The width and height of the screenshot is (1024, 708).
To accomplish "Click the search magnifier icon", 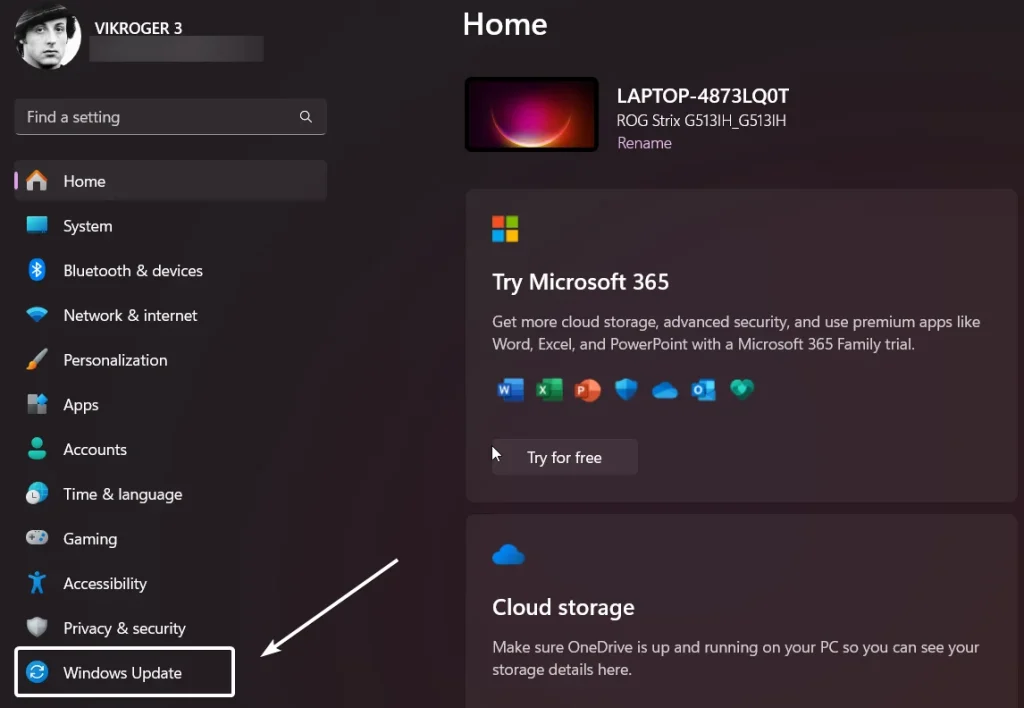I will tap(306, 116).
